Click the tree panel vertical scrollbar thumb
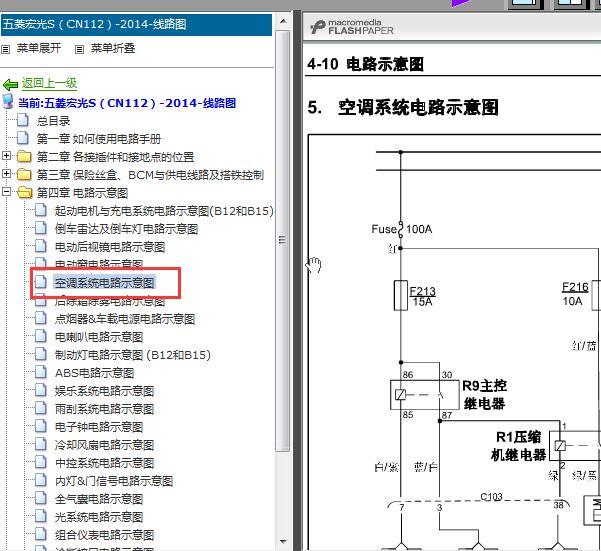The height and width of the screenshot is (551, 601). coord(283,241)
